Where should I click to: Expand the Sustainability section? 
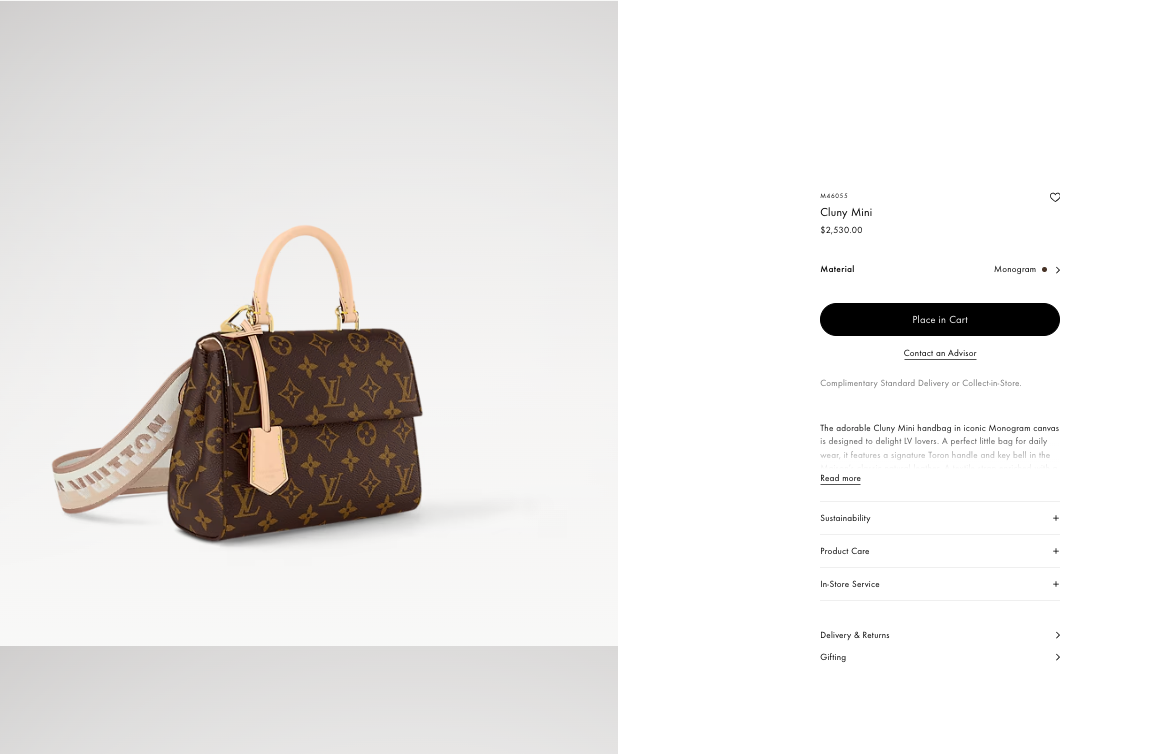pos(940,518)
